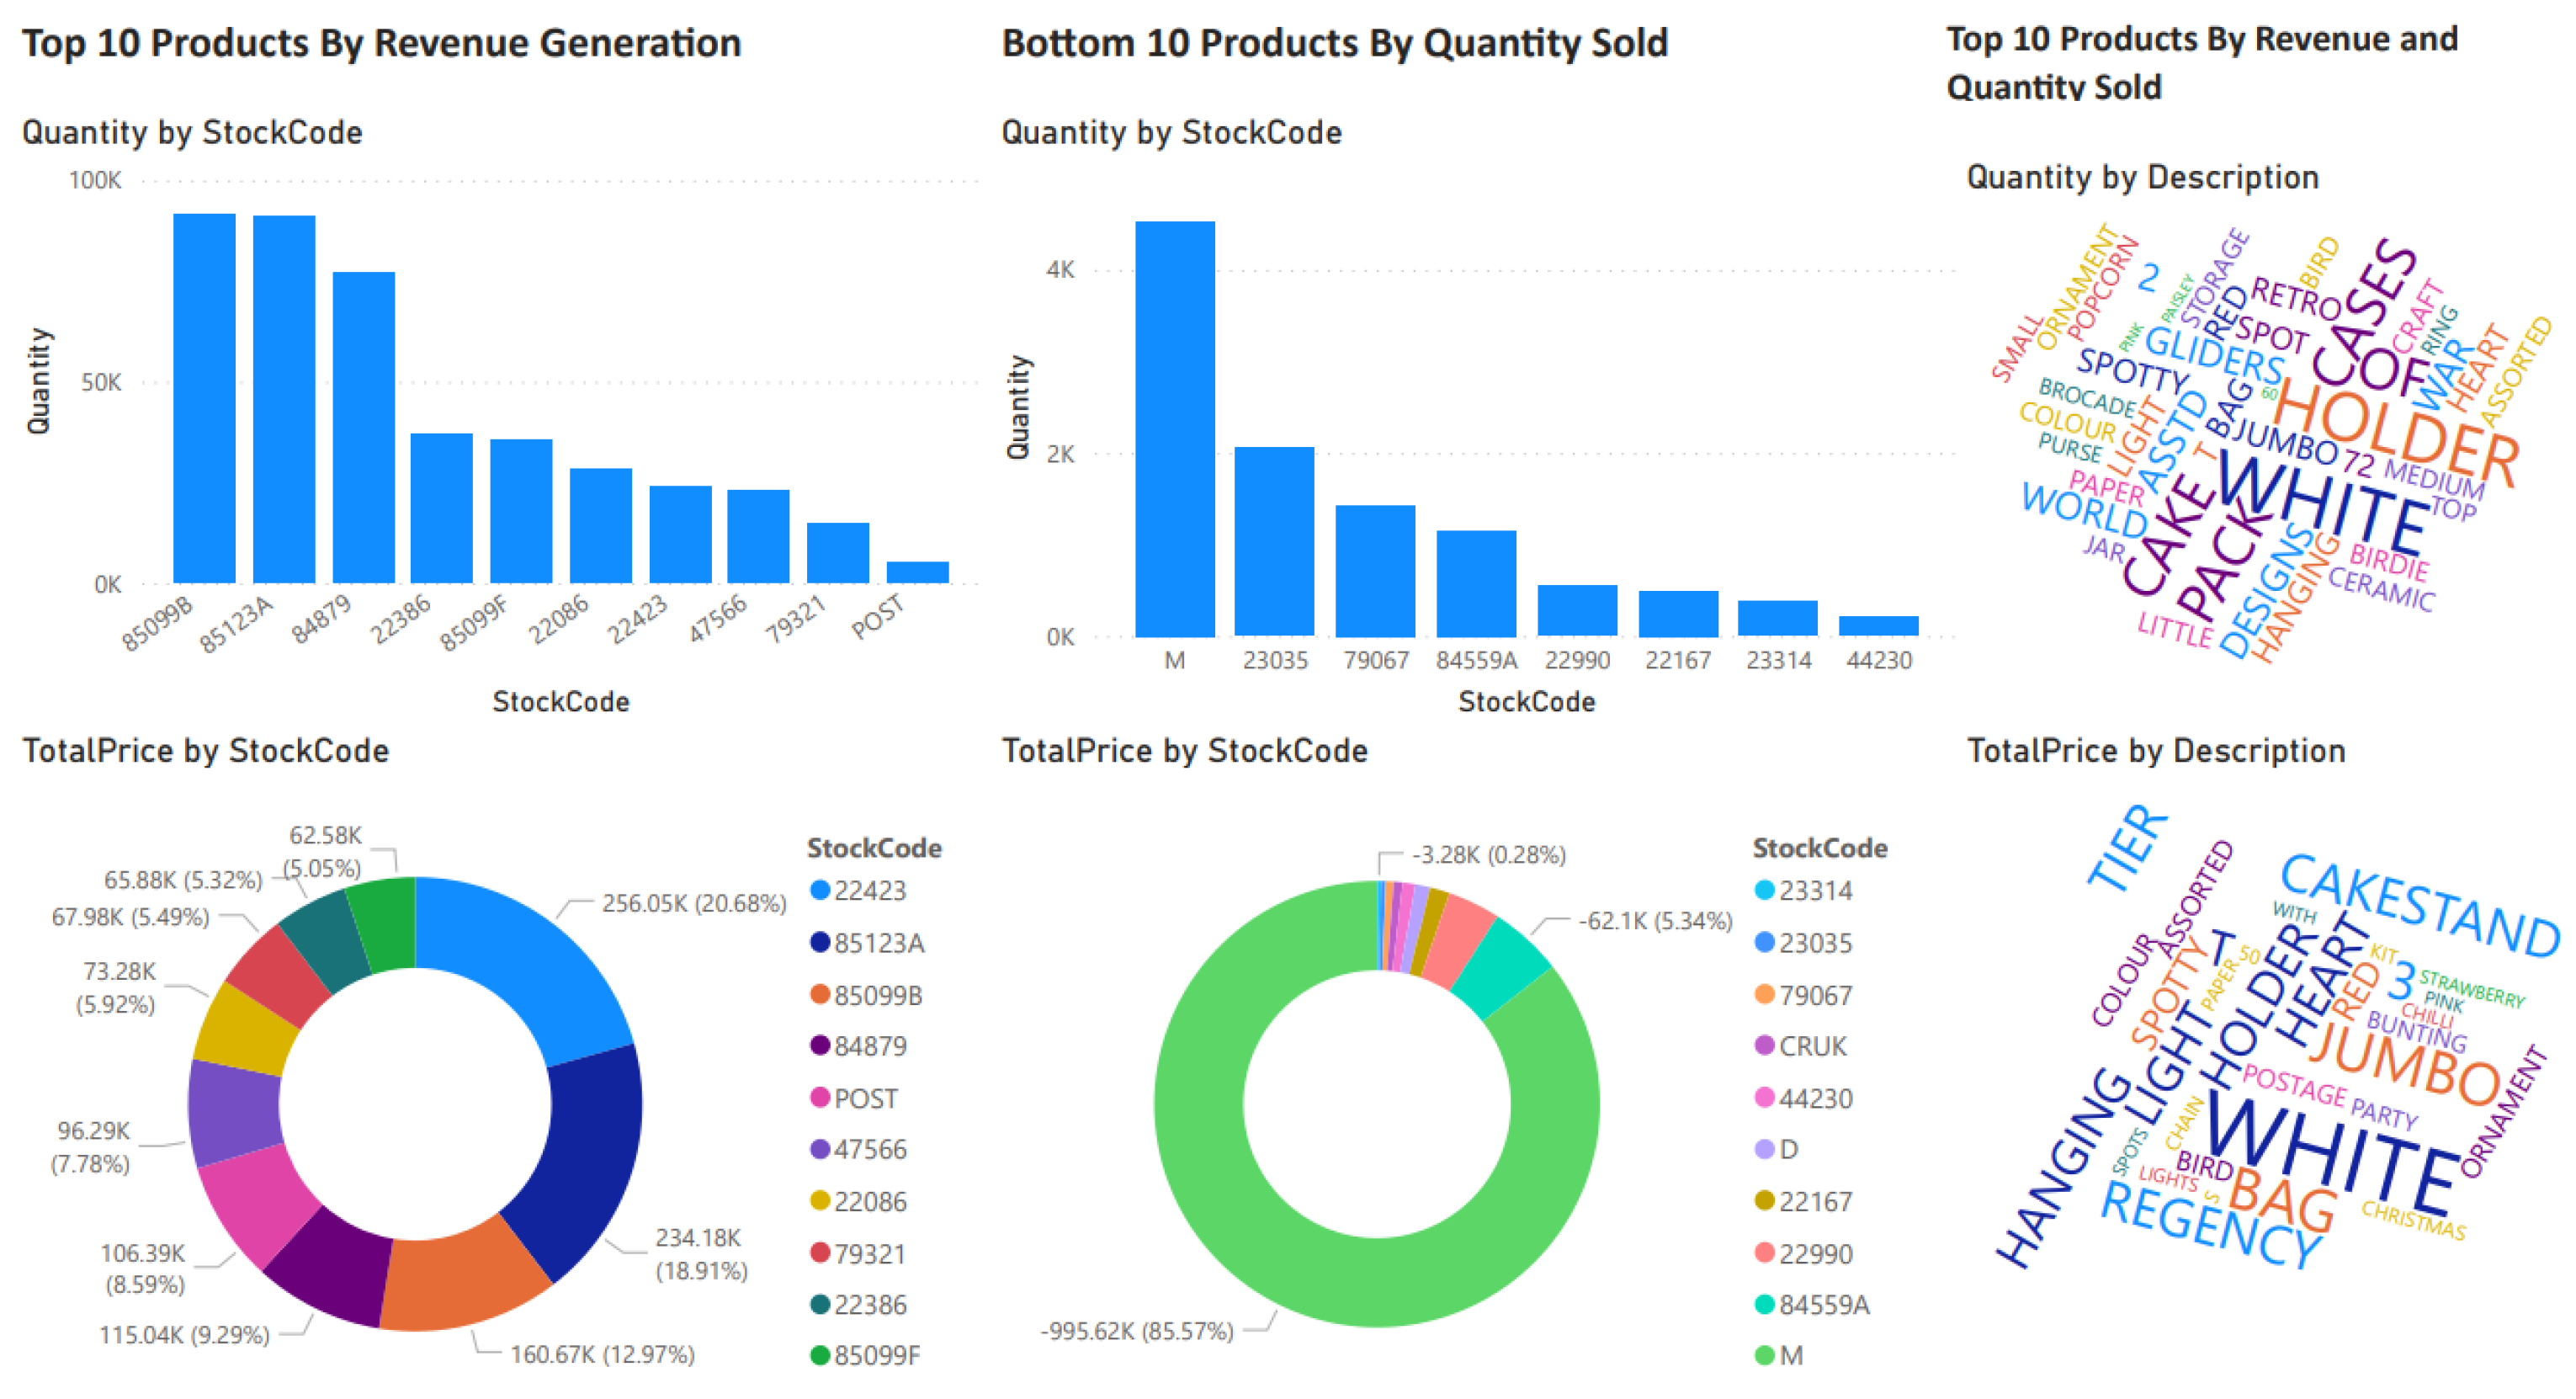Click the 85099B bar in top products chart

(204, 398)
